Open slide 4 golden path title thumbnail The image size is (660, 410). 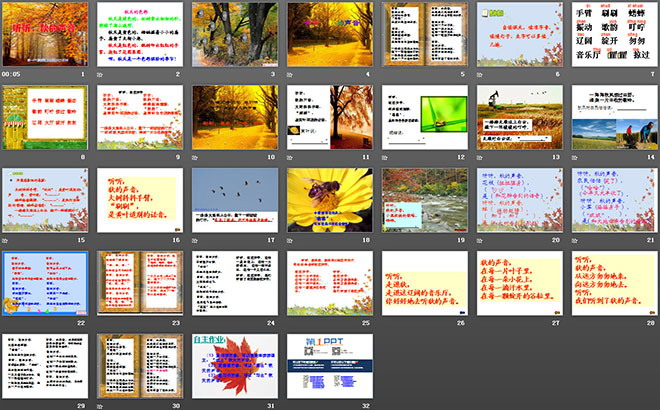[330, 34]
